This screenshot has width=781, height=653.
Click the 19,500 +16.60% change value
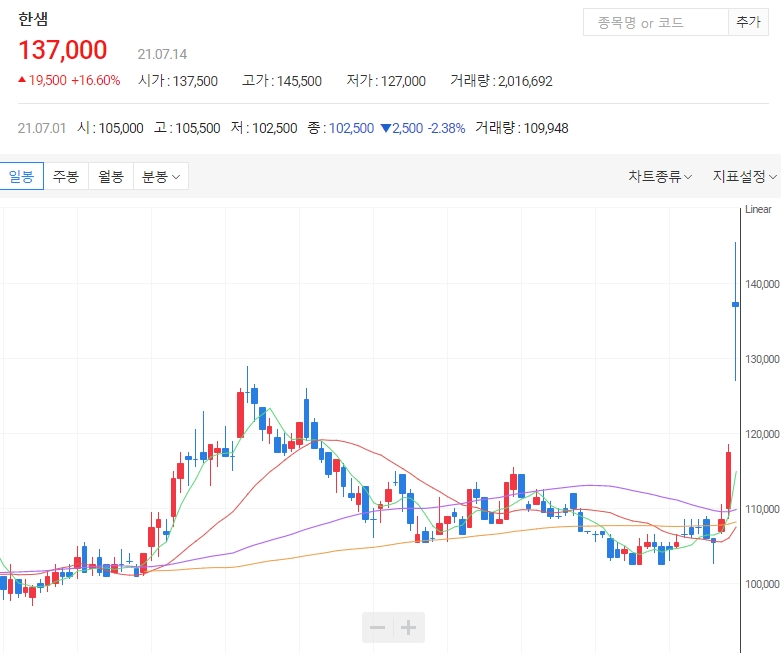[x=69, y=80]
